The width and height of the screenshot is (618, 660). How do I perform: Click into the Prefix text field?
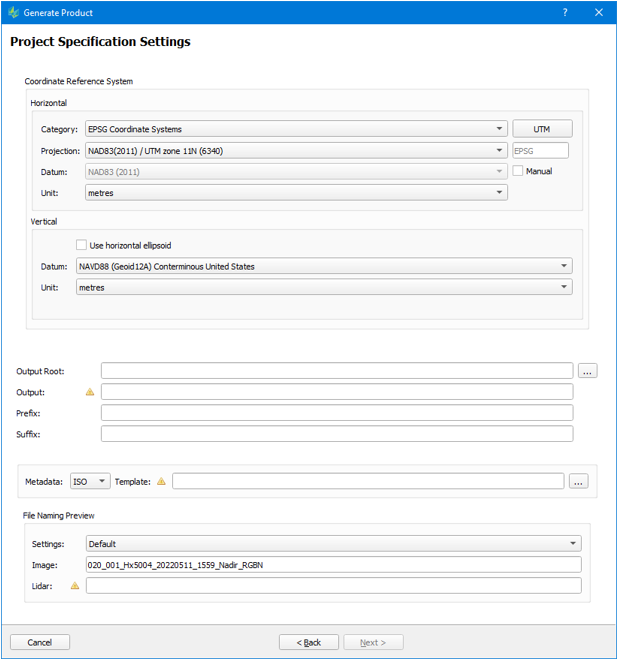pyautogui.click(x=337, y=413)
